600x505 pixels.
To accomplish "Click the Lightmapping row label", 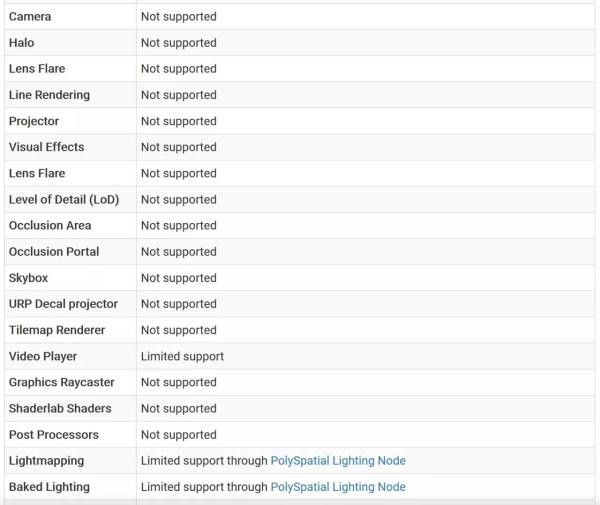I will 47,461.
